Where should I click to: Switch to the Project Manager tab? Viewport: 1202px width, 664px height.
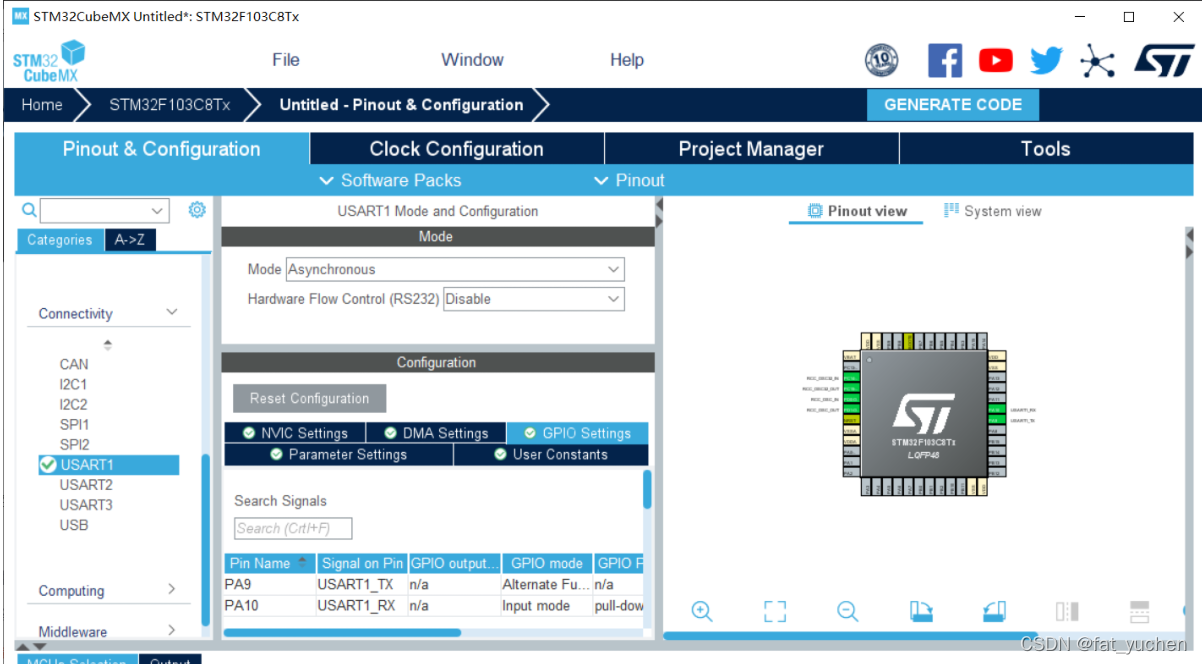(x=751, y=149)
